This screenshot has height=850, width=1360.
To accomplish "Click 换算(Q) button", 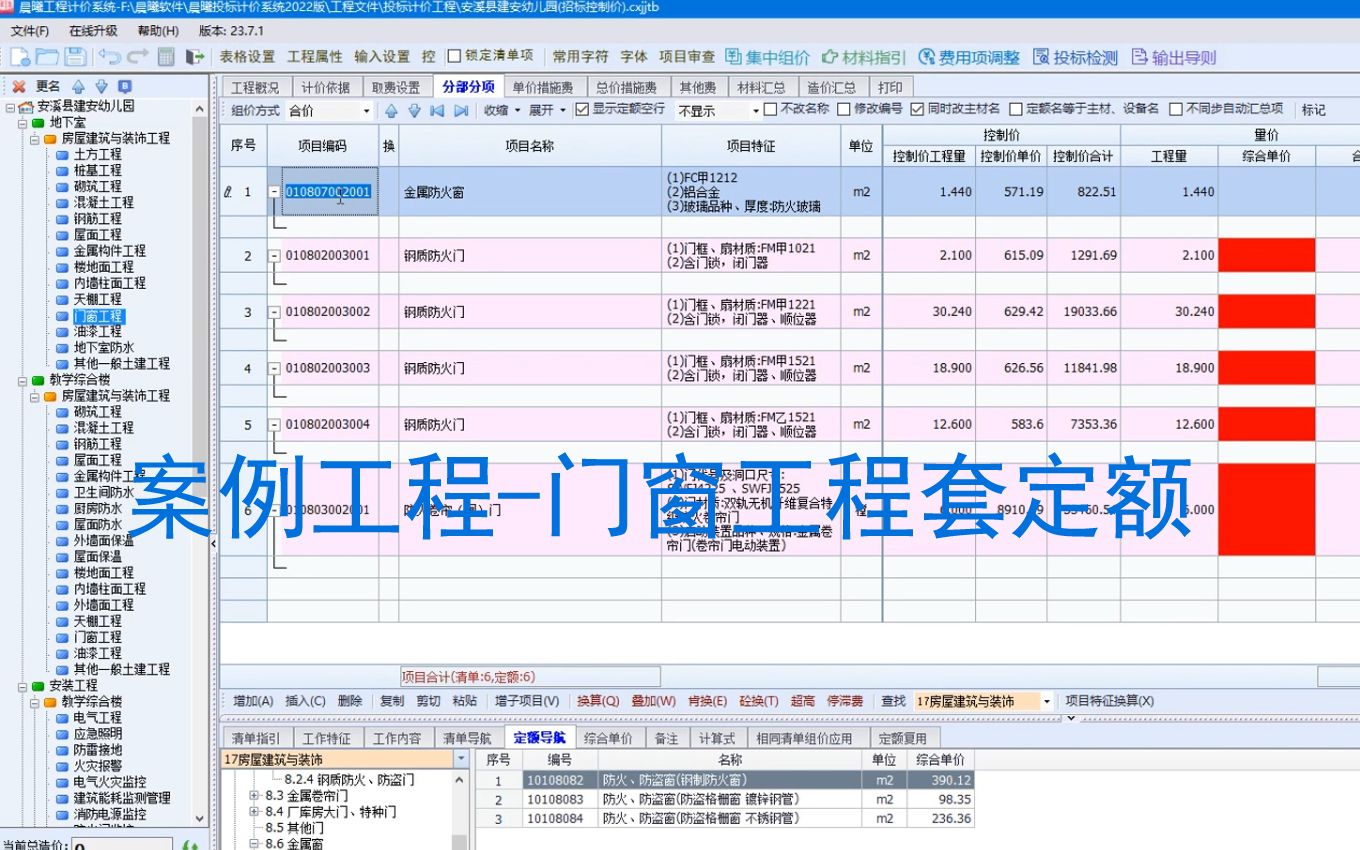I will tap(598, 702).
